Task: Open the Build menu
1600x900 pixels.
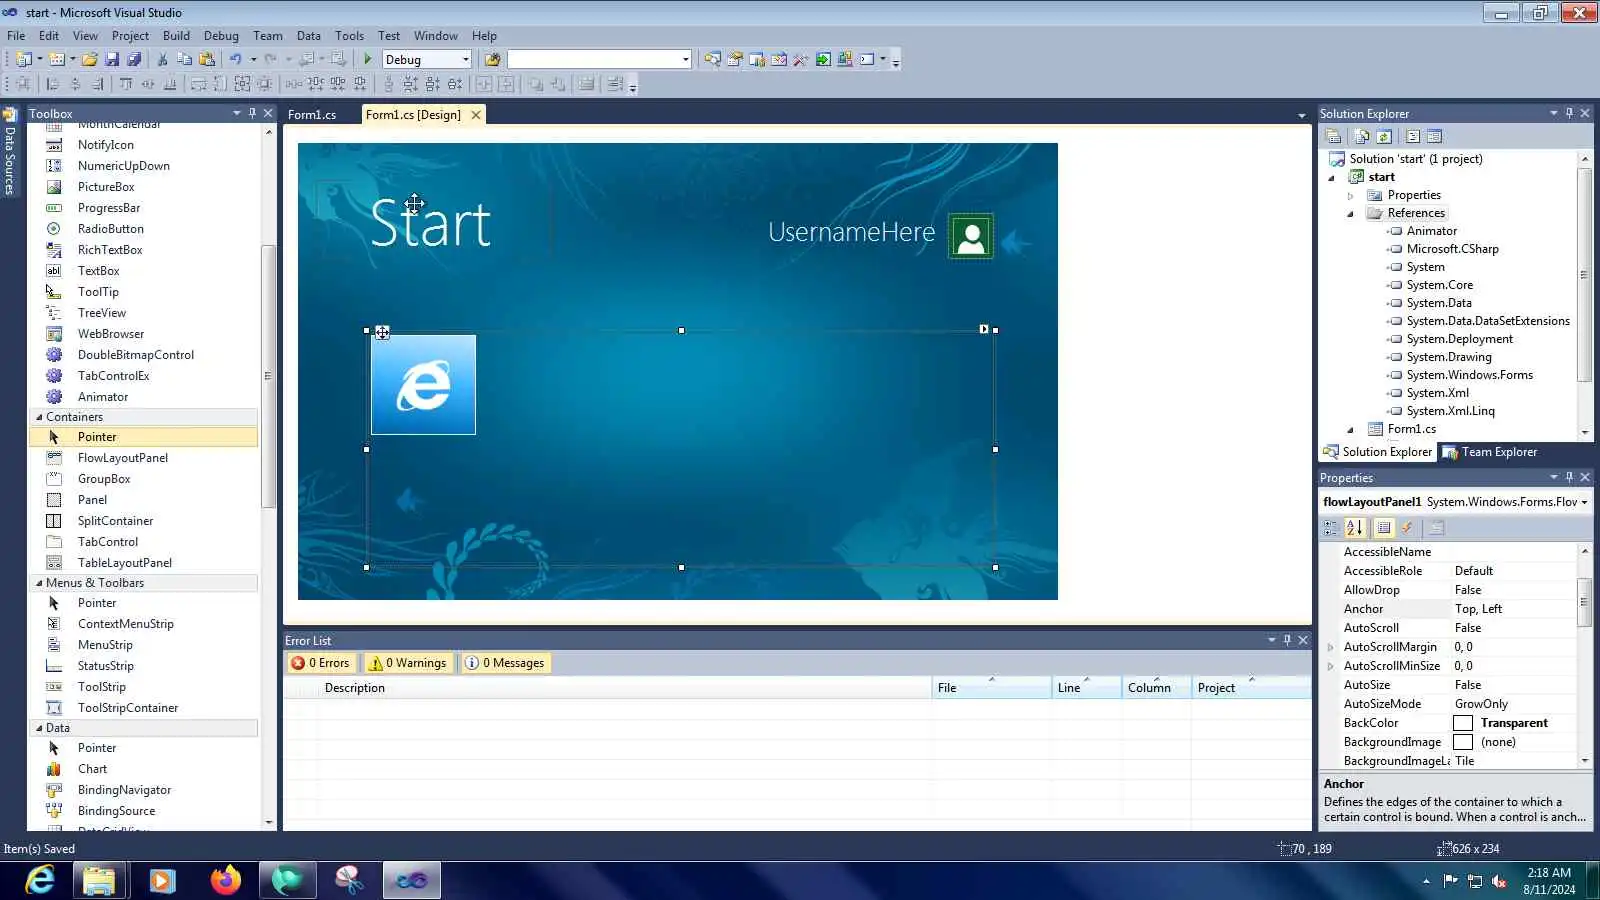Action: click(x=176, y=35)
